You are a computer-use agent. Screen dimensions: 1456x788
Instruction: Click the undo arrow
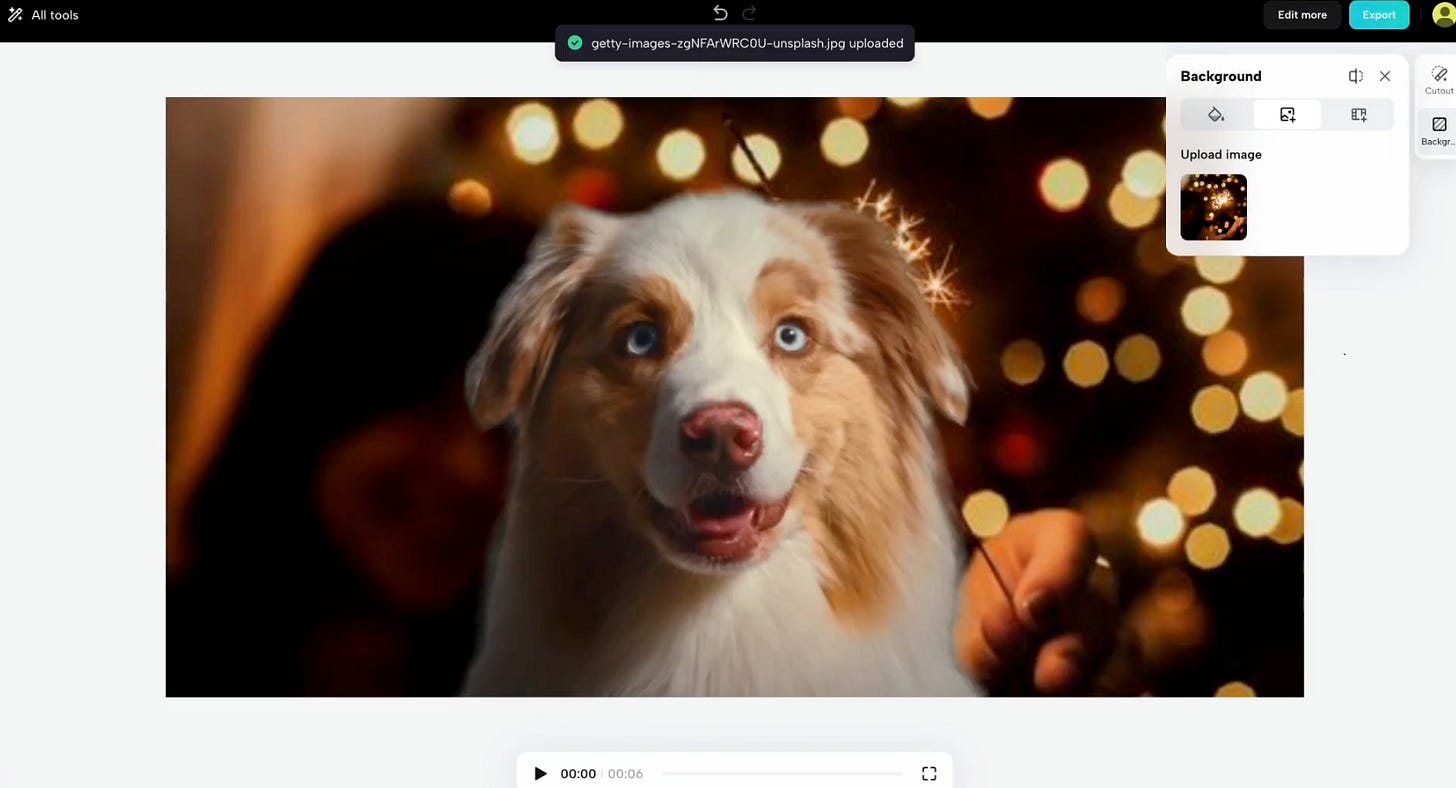tap(719, 12)
